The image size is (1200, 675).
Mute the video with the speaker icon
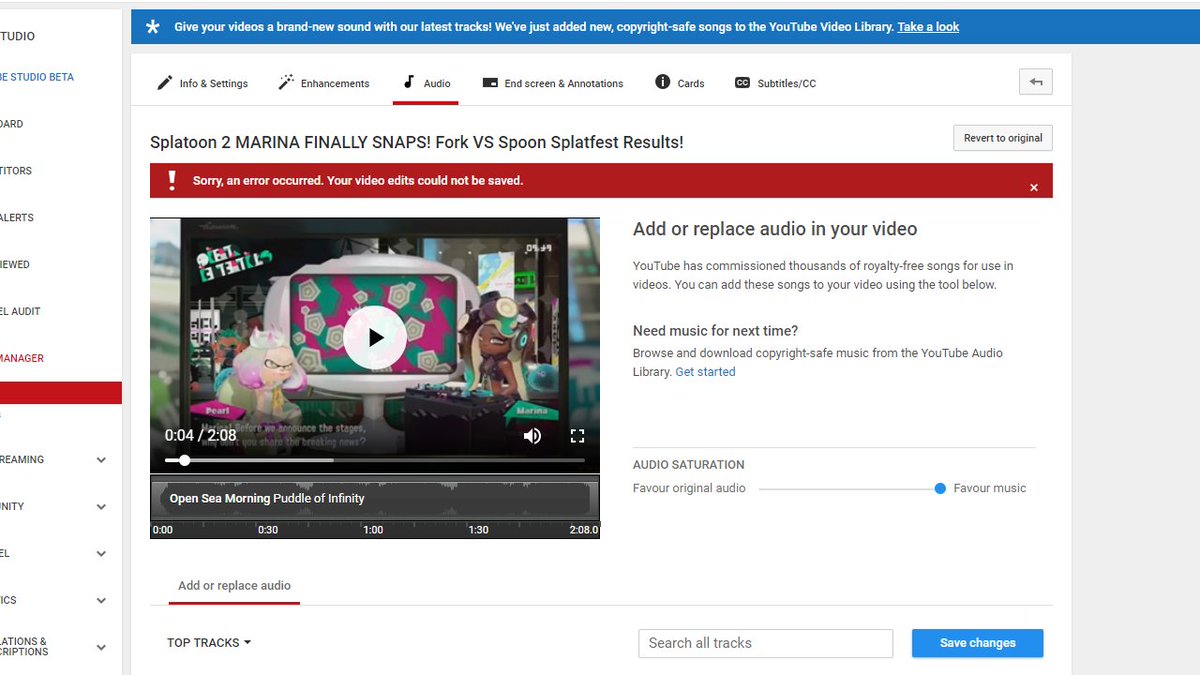(x=532, y=436)
